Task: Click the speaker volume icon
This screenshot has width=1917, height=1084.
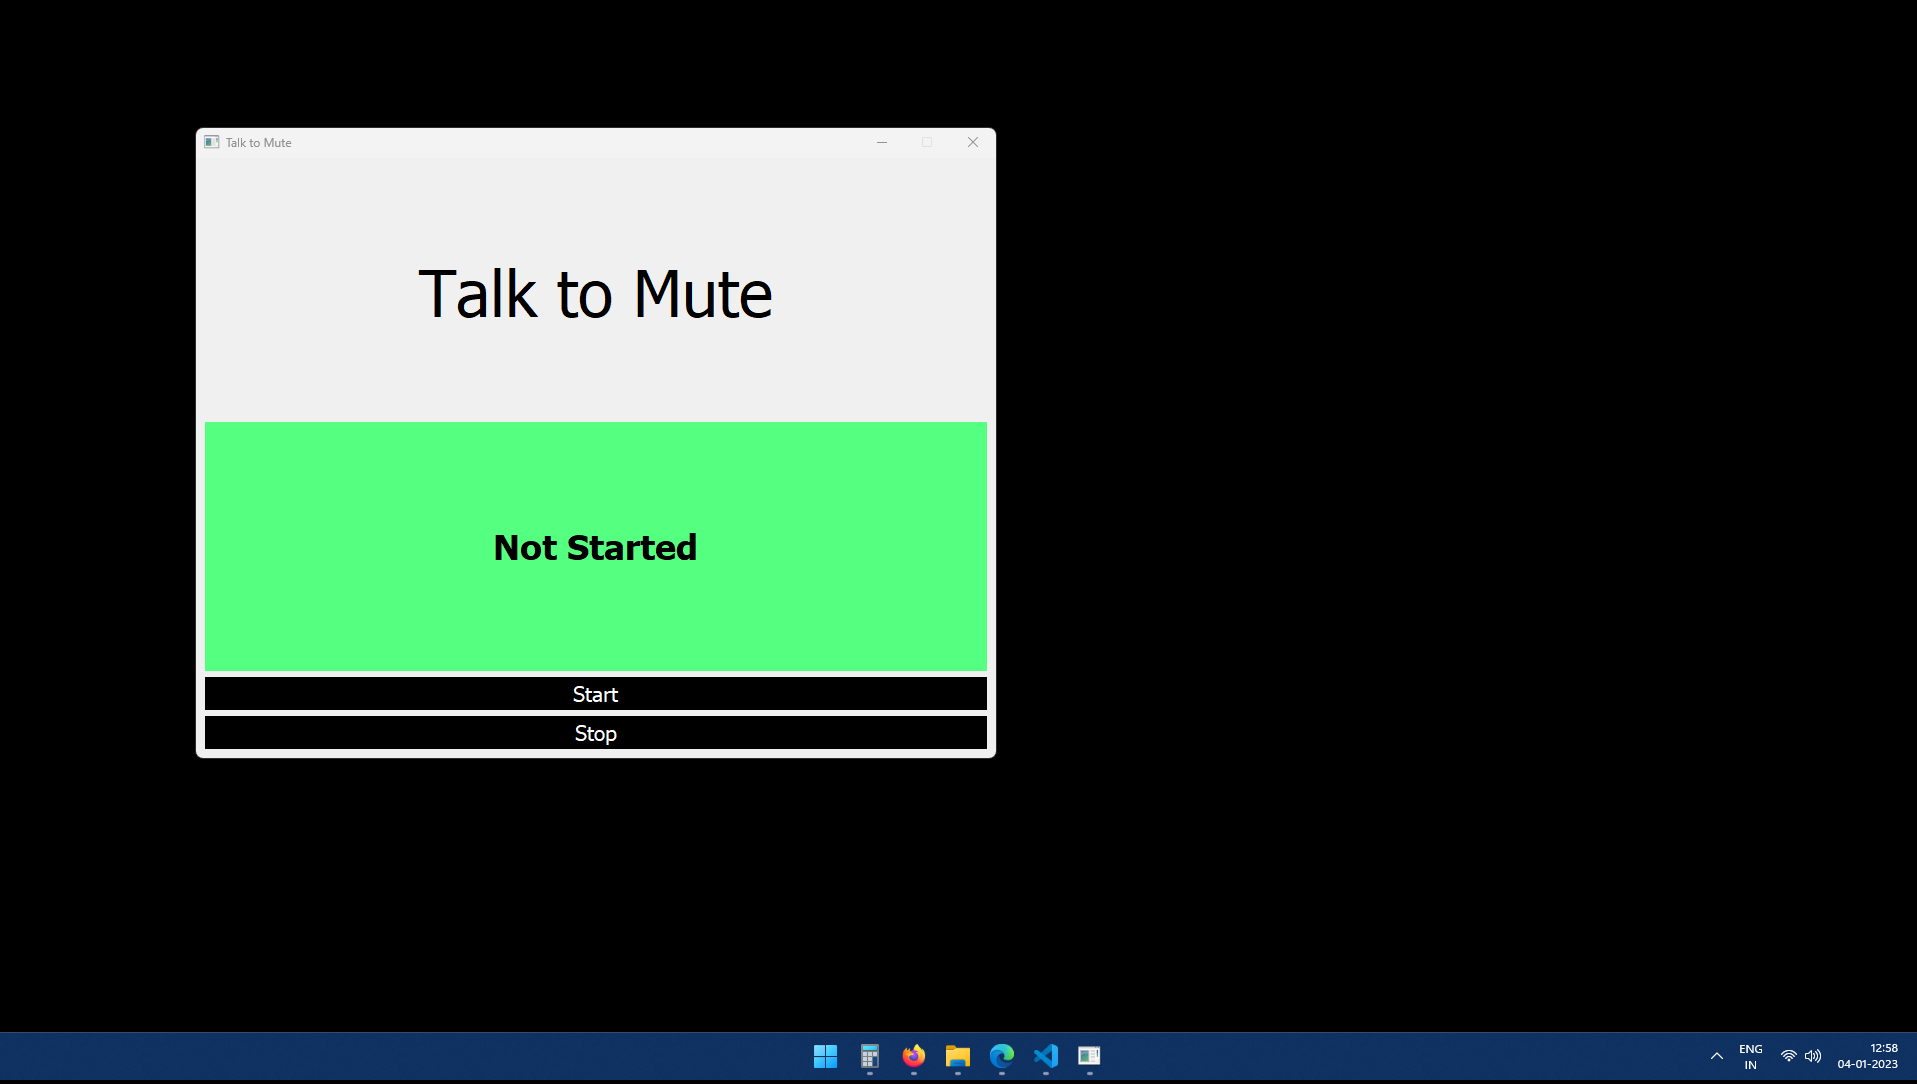Action: click(x=1813, y=1056)
